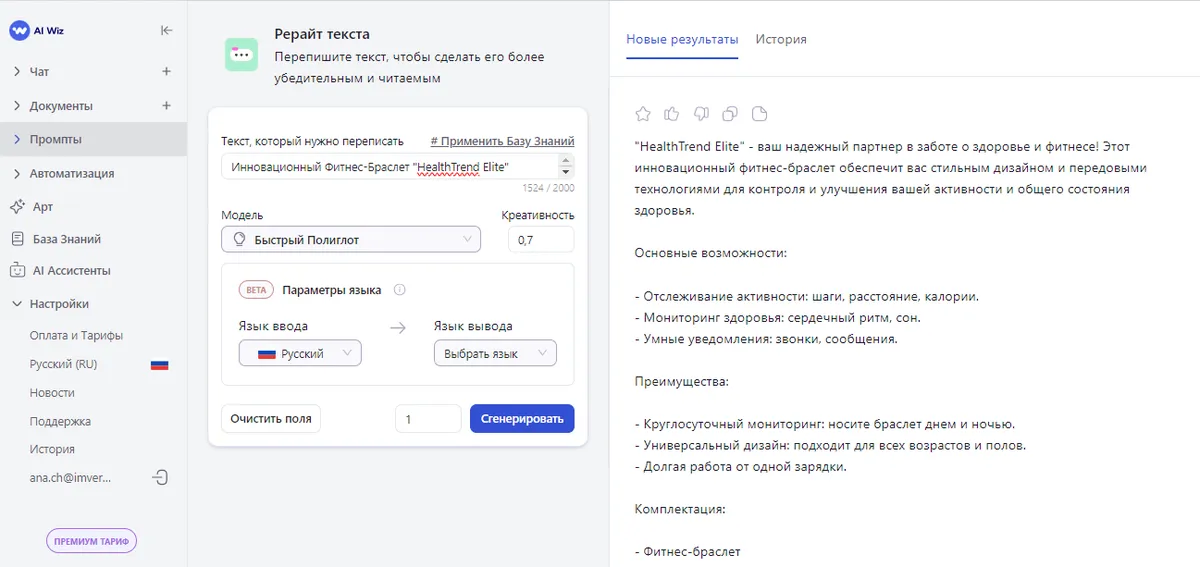Open the Быстрый Полиглот model dropdown
This screenshot has width=1200, height=567.
[x=351, y=239]
